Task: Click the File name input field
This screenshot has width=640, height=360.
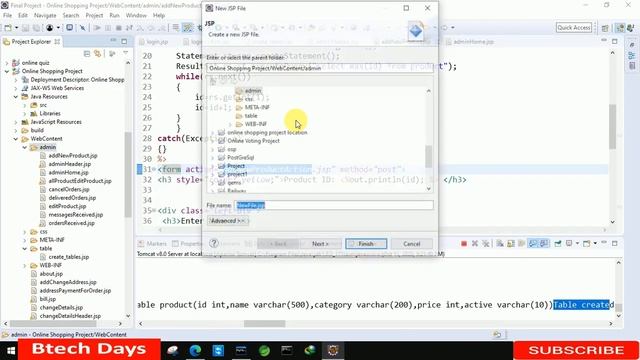Action: click(334, 205)
